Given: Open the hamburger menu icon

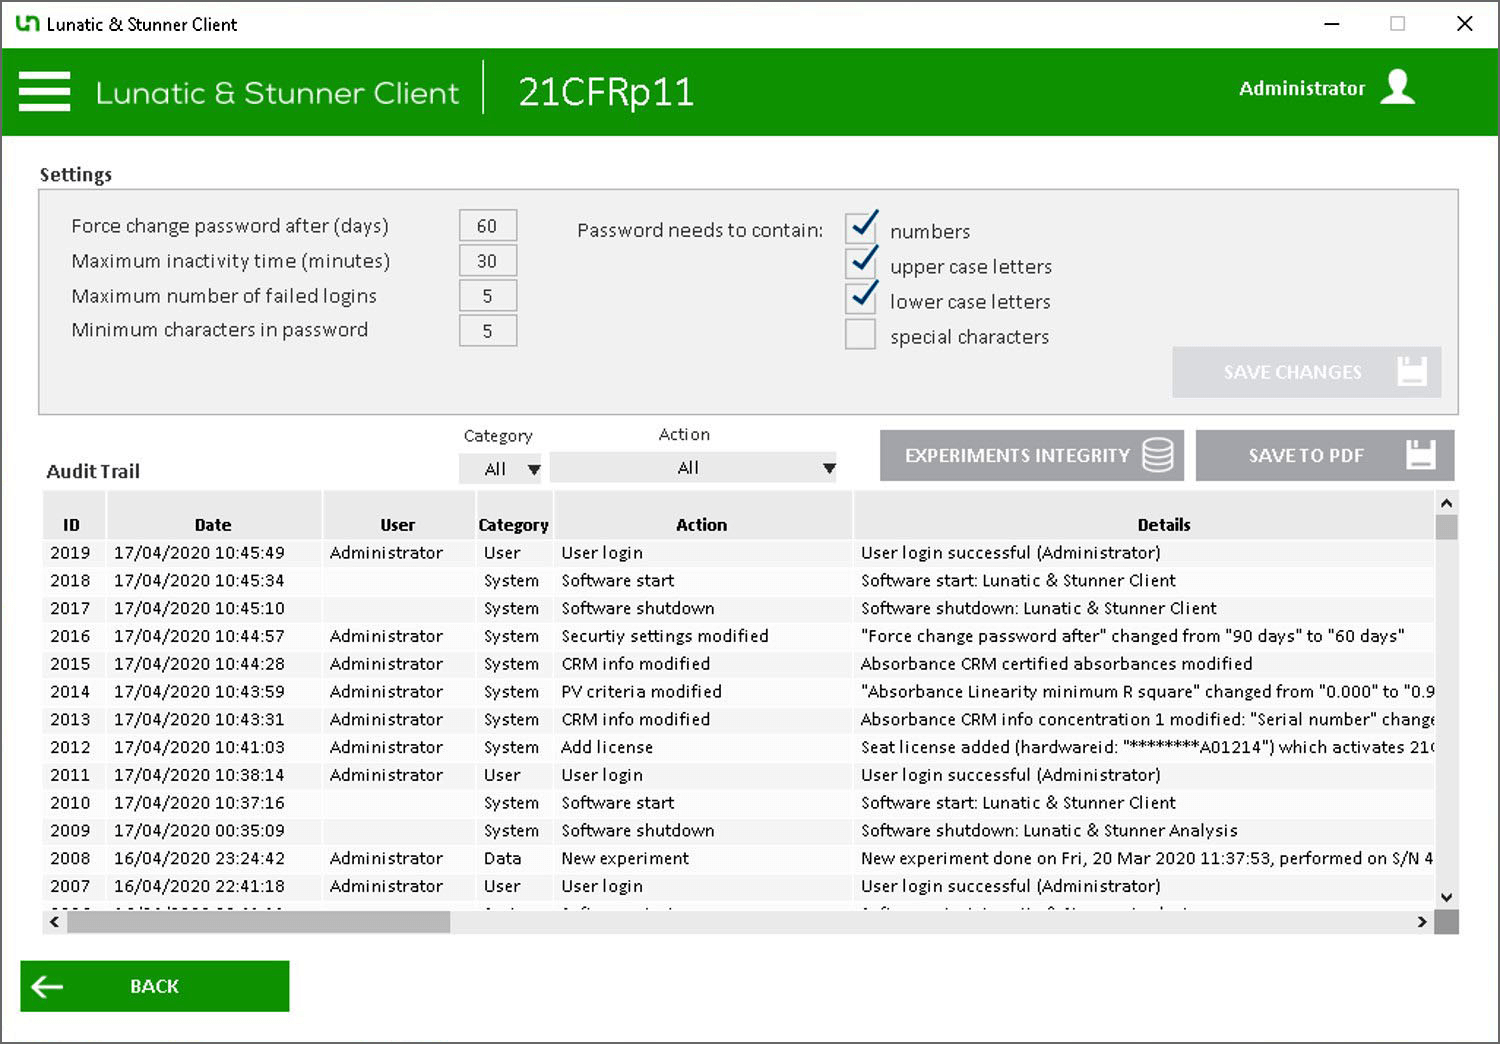Looking at the screenshot, I should (x=45, y=92).
